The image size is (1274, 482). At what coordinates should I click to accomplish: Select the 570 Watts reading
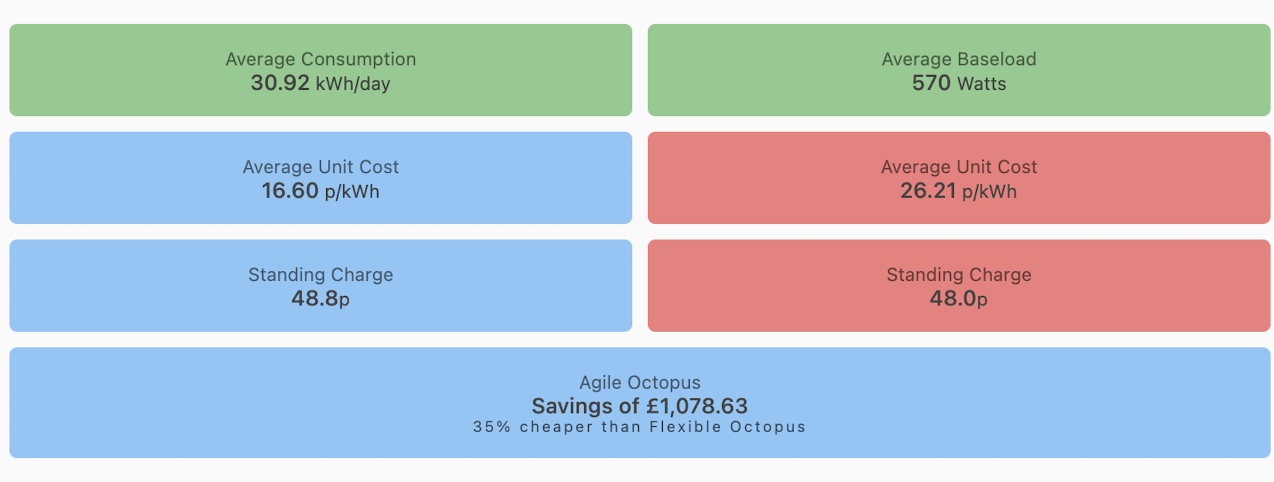pos(959,84)
